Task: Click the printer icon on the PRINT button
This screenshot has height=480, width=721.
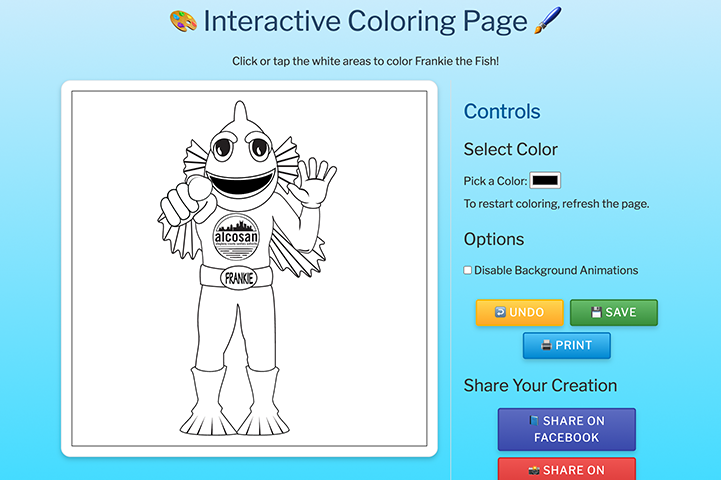Action: (x=546, y=345)
